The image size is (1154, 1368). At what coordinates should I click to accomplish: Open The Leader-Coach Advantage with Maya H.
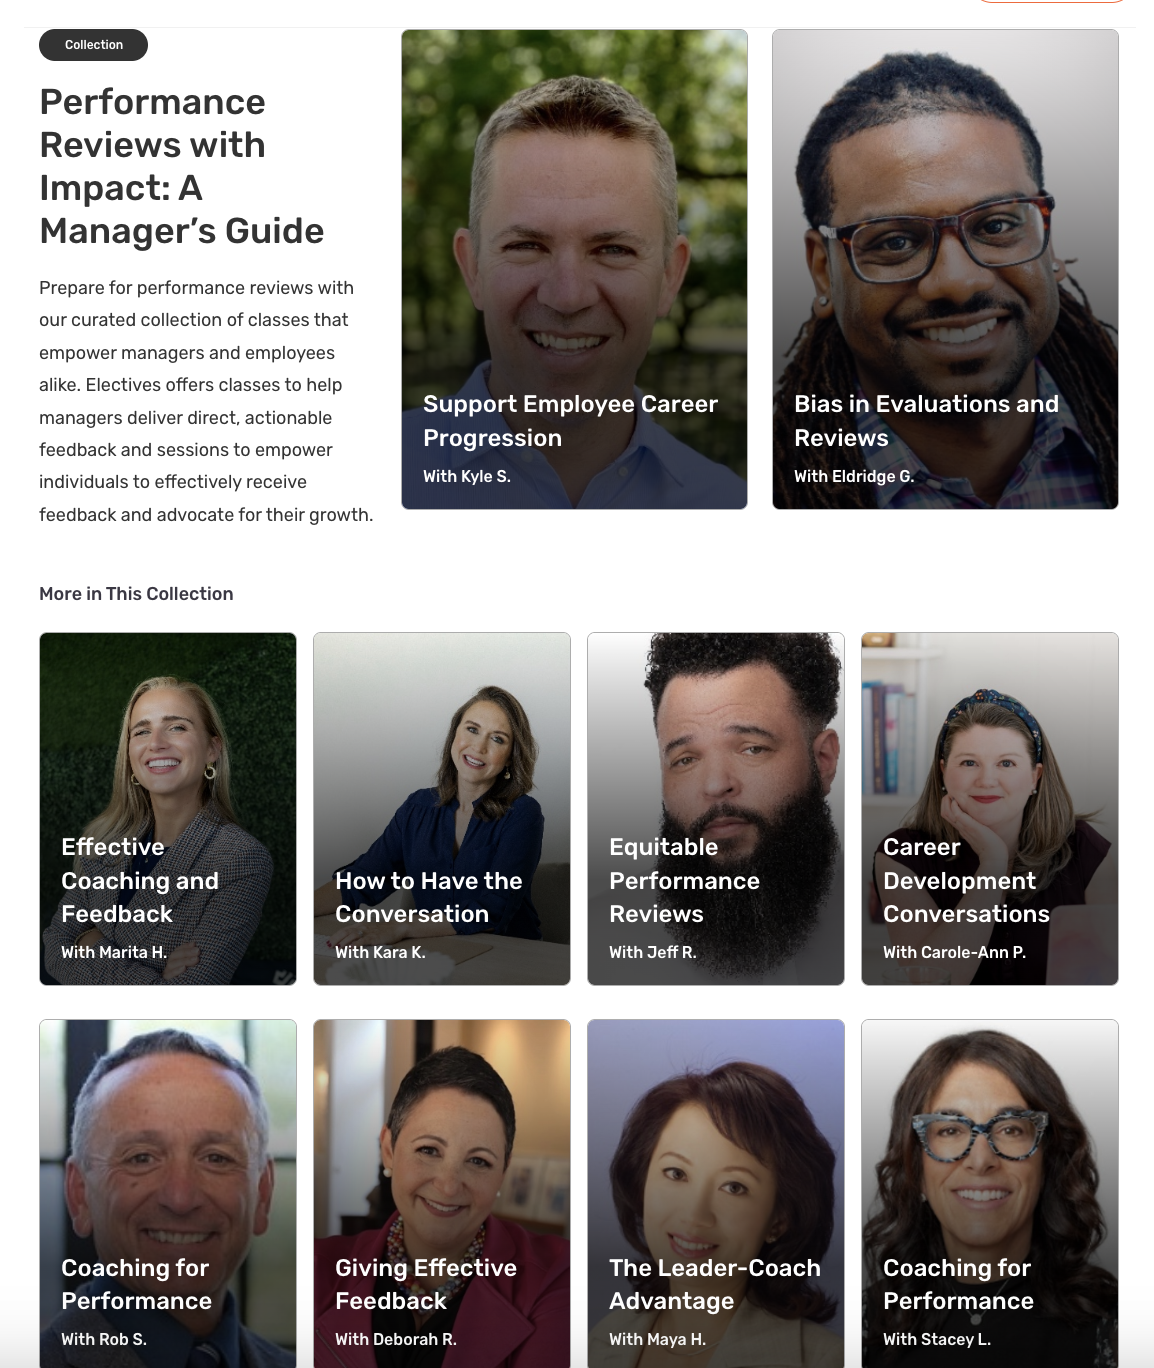click(x=716, y=1194)
